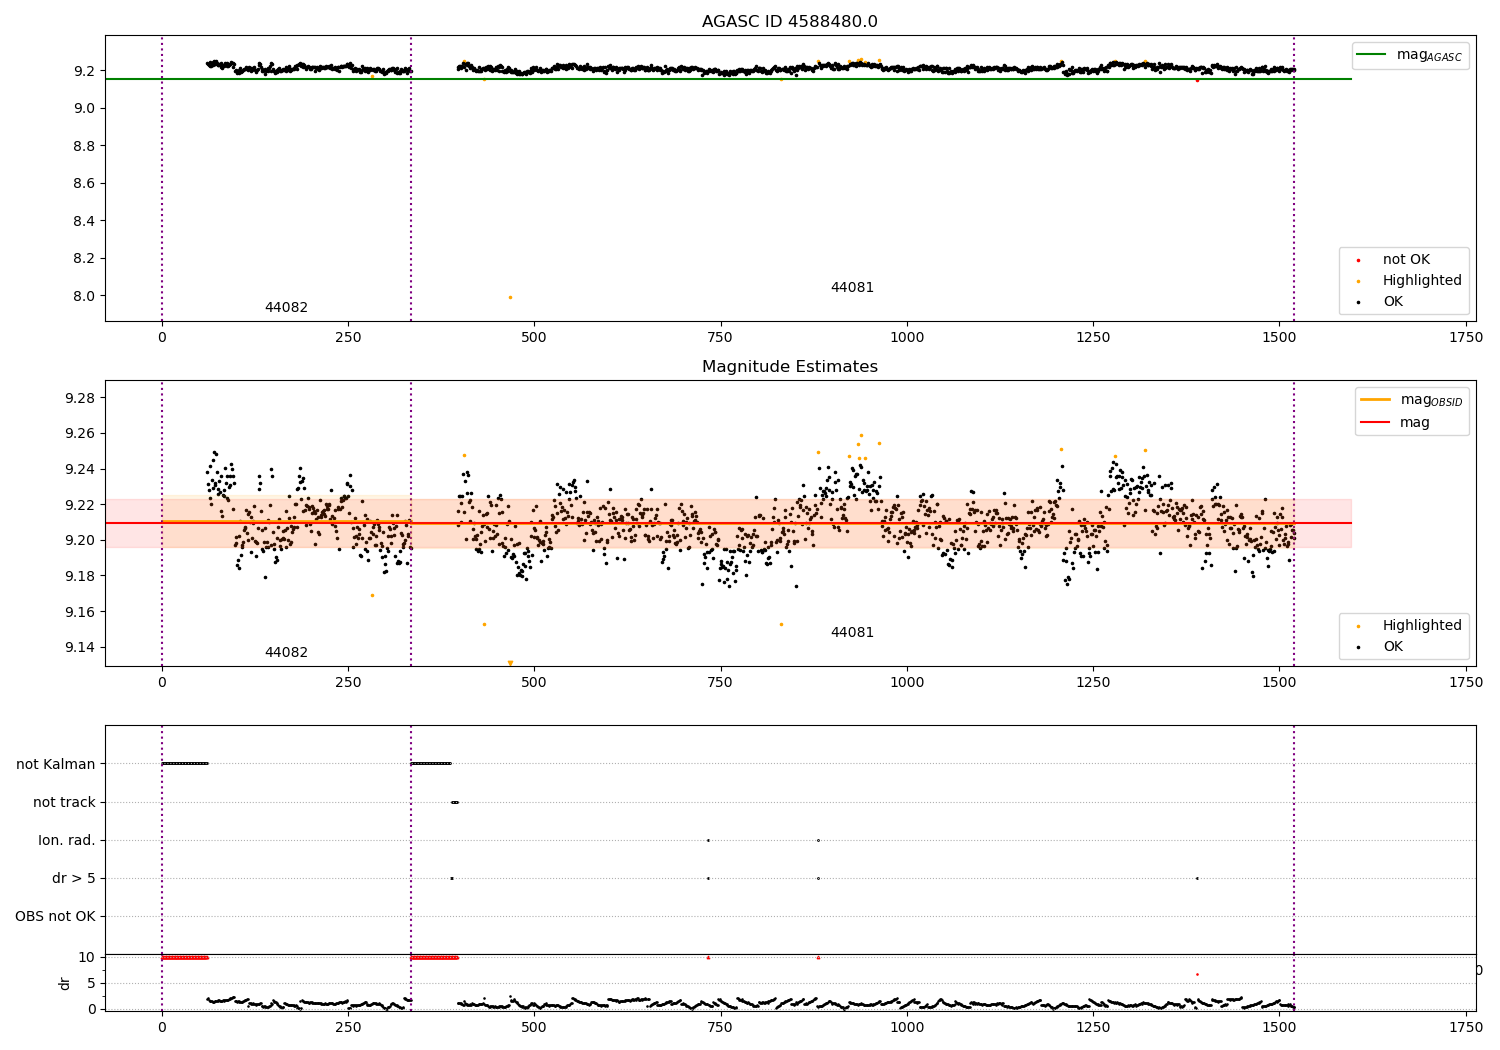Image resolution: width=1500 pixels, height=1050 pixels.
Task: Click 'Highlighted' in the Magnitude Estimates legend
Action: (1410, 626)
